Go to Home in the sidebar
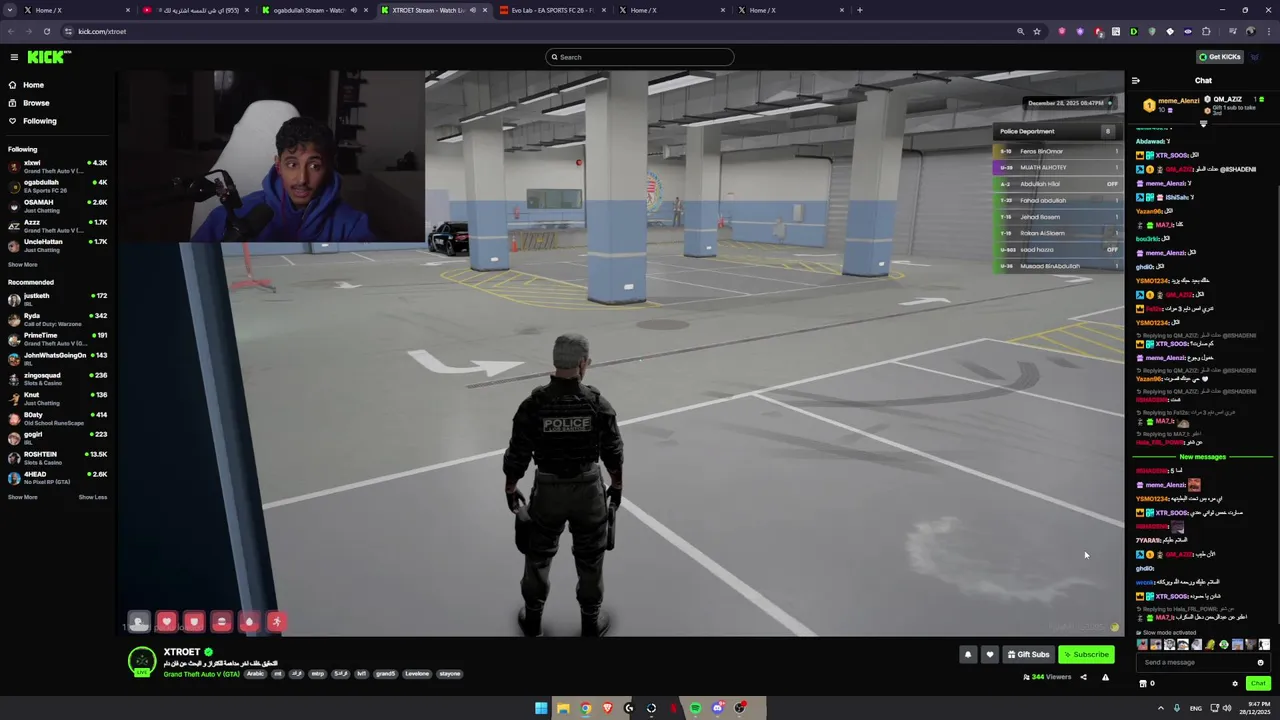This screenshot has height=720, width=1280. click(x=33, y=85)
